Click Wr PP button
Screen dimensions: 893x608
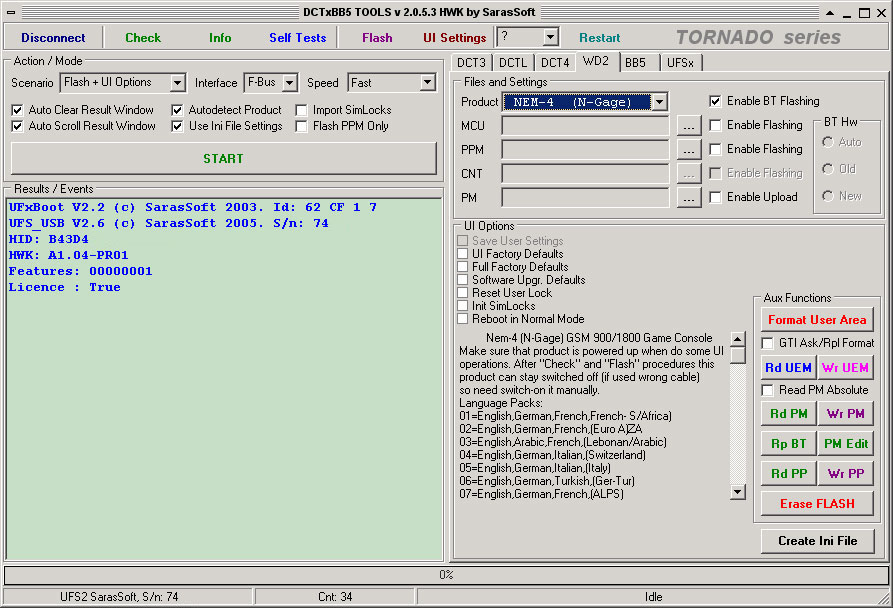[845, 474]
